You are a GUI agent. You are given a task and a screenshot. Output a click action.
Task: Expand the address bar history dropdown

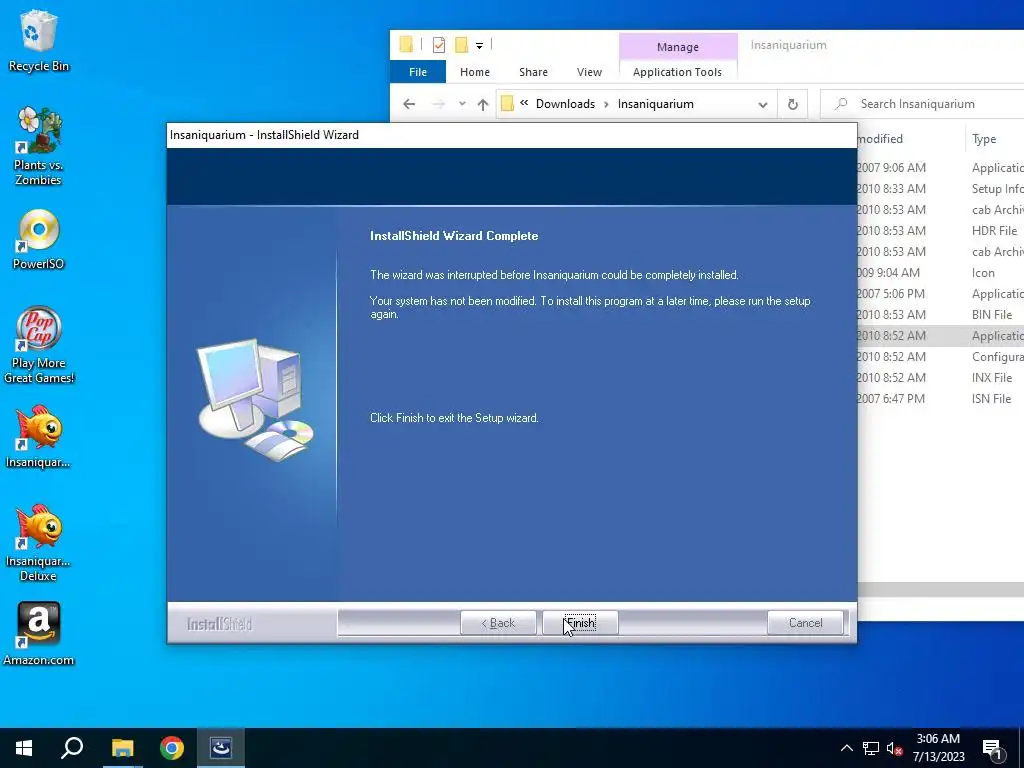coord(762,104)
